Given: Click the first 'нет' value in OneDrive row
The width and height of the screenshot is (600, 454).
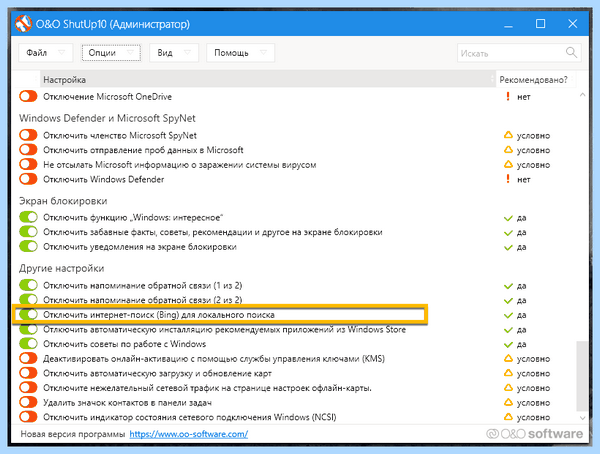Looking at the screenshot, I should pyautogui.click(x=523, y=97).
